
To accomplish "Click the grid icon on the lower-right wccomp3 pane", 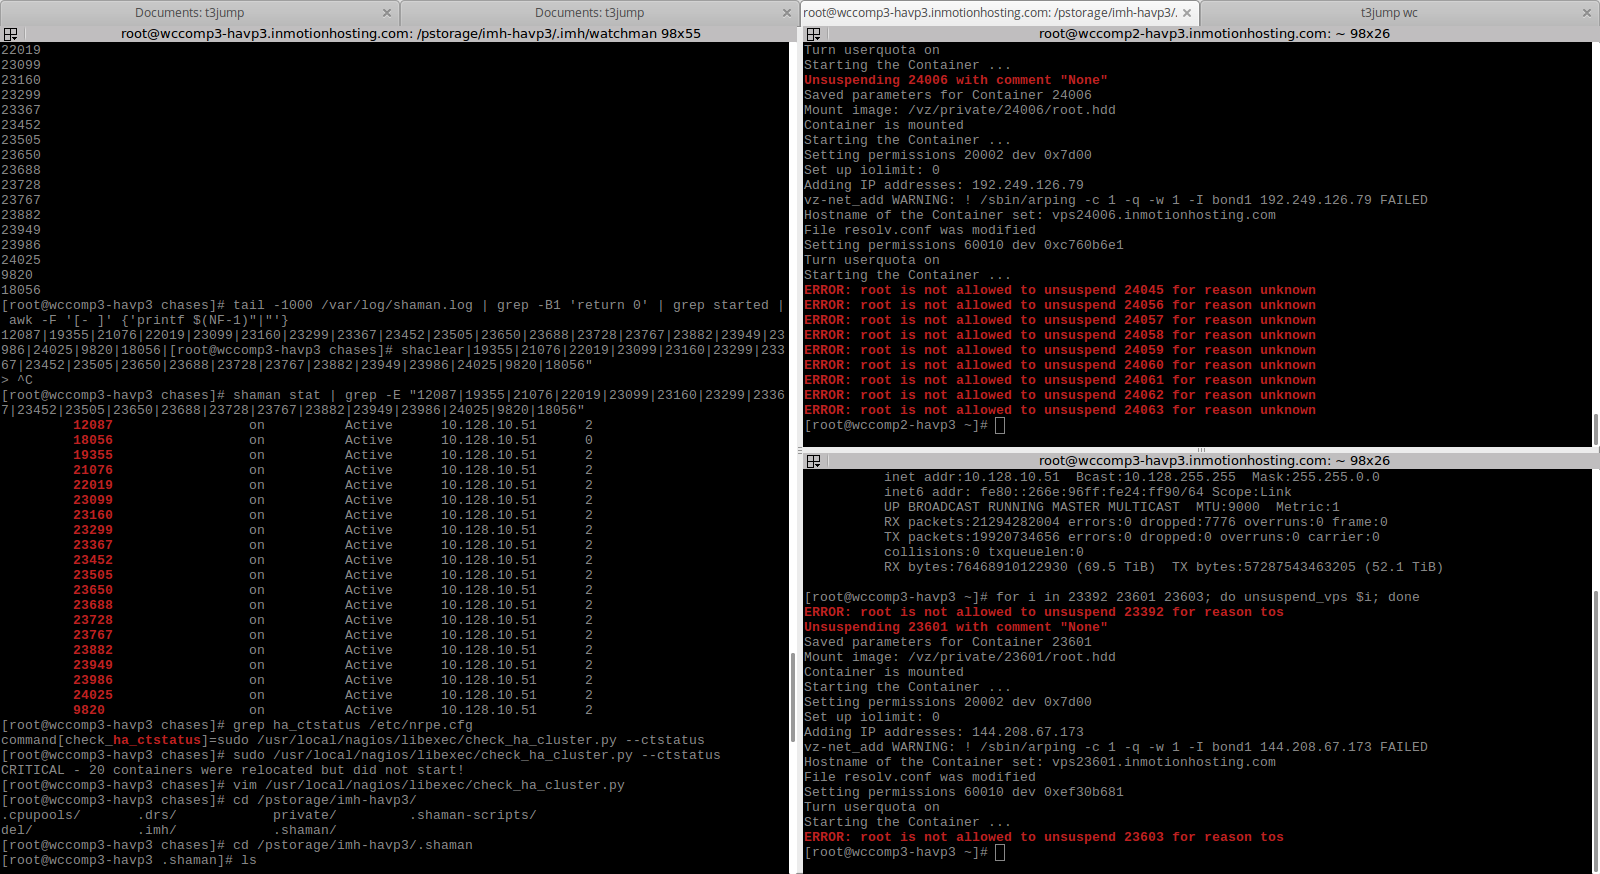I will click(x=813, y=461).
